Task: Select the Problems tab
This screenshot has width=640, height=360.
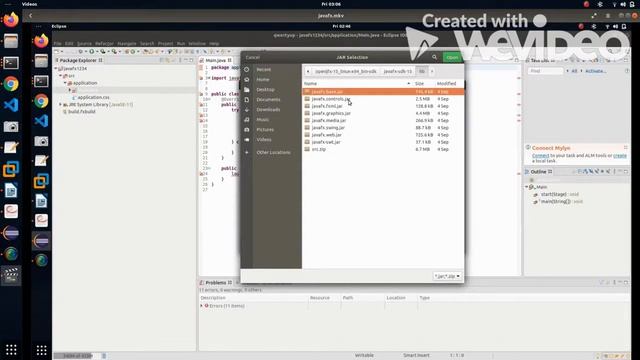Action: point(216,282)
